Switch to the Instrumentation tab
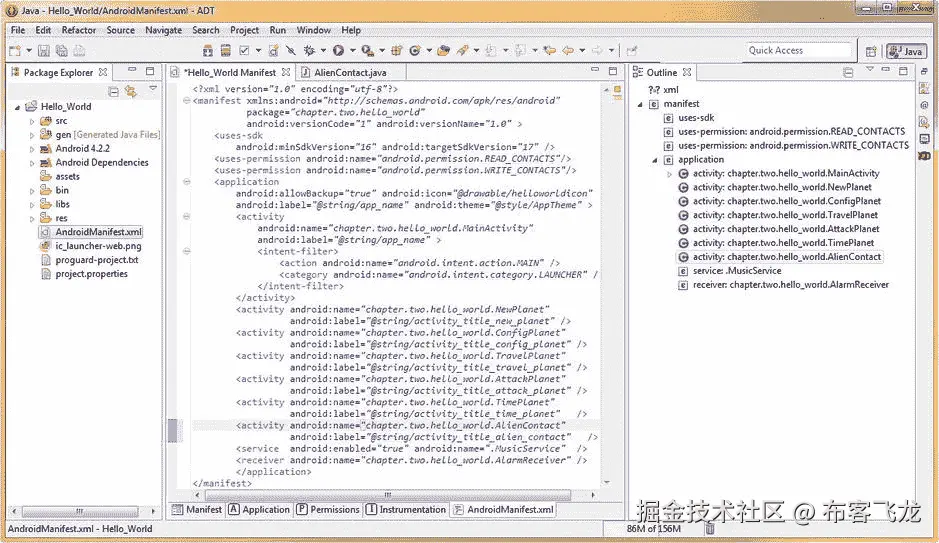Viewport: 939px width, 543px height. pyautogui.click(x=406, y=509)
